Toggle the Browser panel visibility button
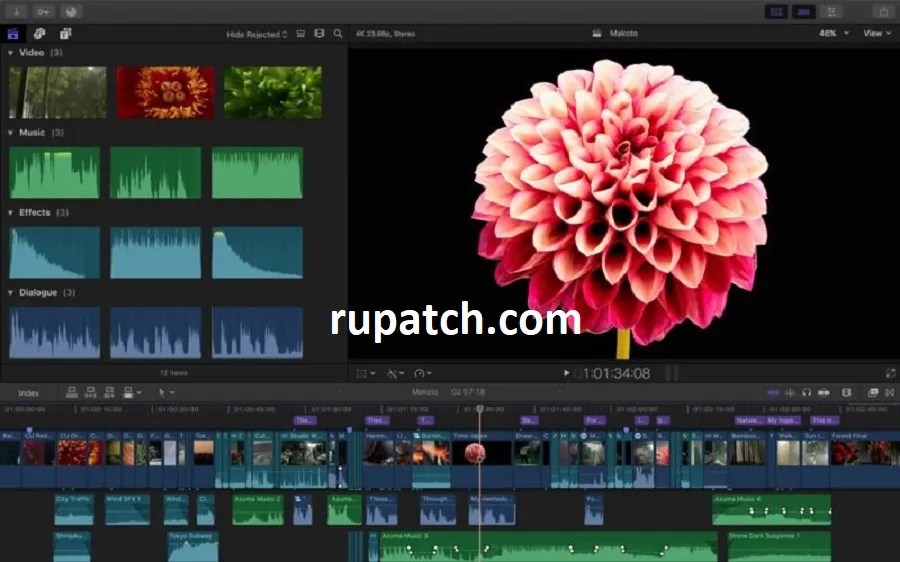Image resolution: width=900 pixels, height=562 pixels. (776, 11)
